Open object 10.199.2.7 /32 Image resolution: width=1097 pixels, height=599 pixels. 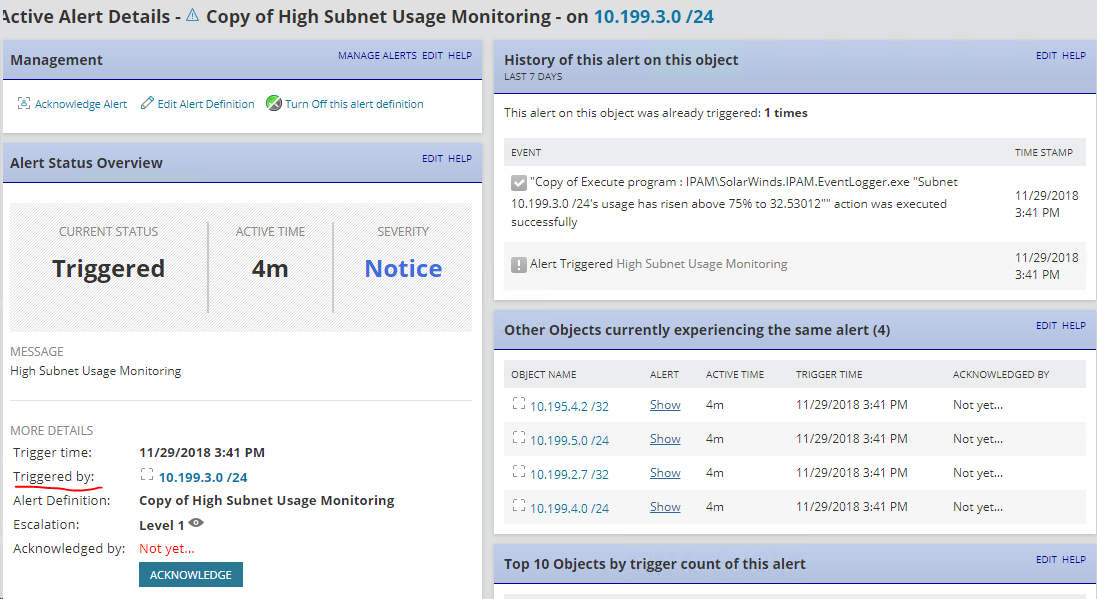(569, 474)
